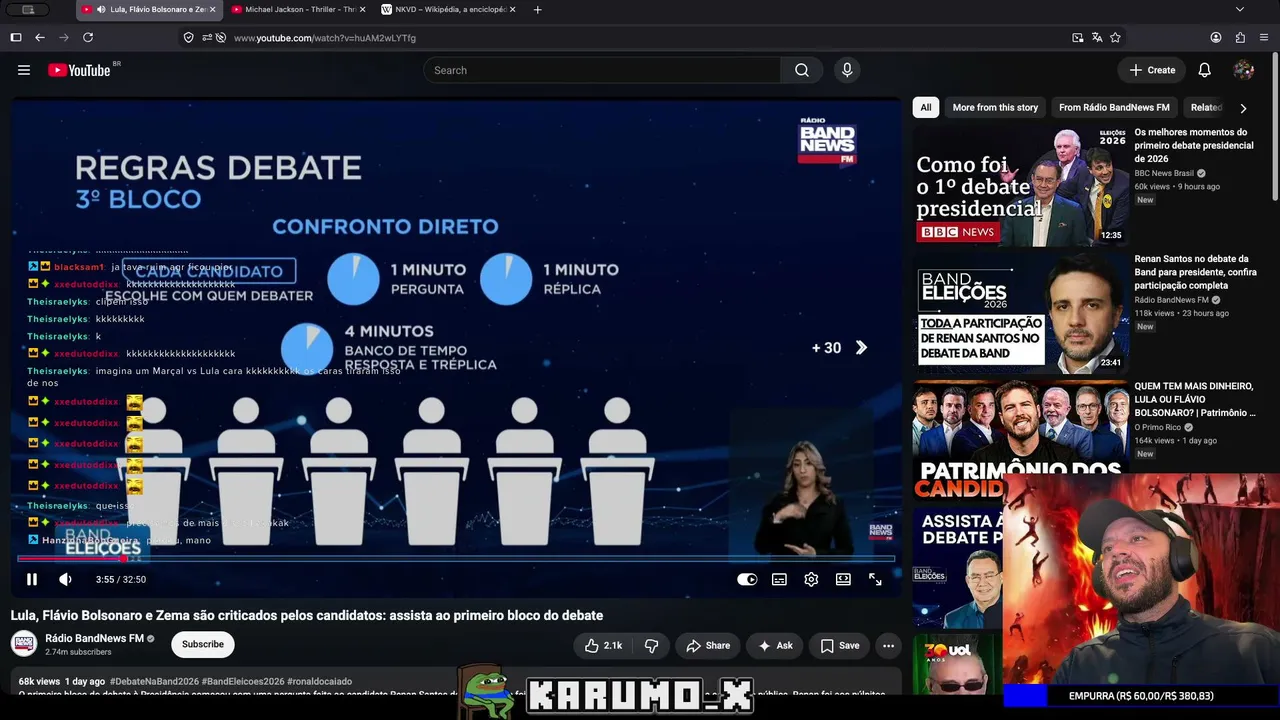
Task: Enter full screen video mode
Action: pos(875,579)
